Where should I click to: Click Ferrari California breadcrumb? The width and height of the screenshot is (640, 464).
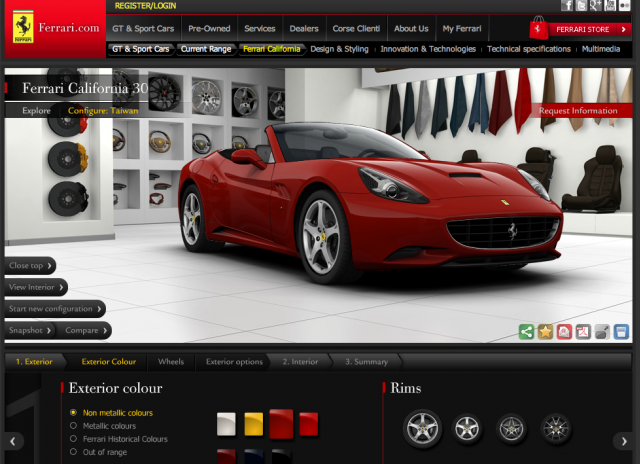pyautogui.click(x=272, y=49)
